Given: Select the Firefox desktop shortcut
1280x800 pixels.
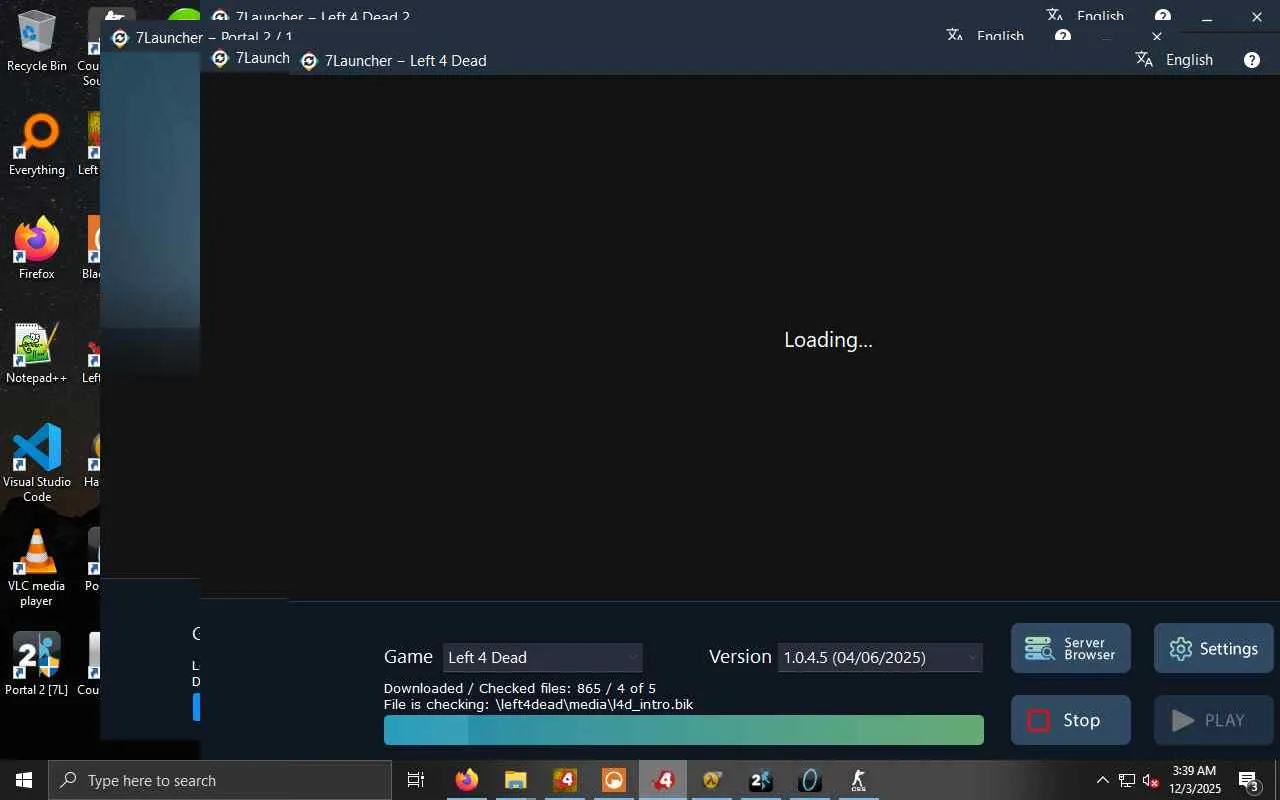Looking at the screenshot, I should [37, 250].
